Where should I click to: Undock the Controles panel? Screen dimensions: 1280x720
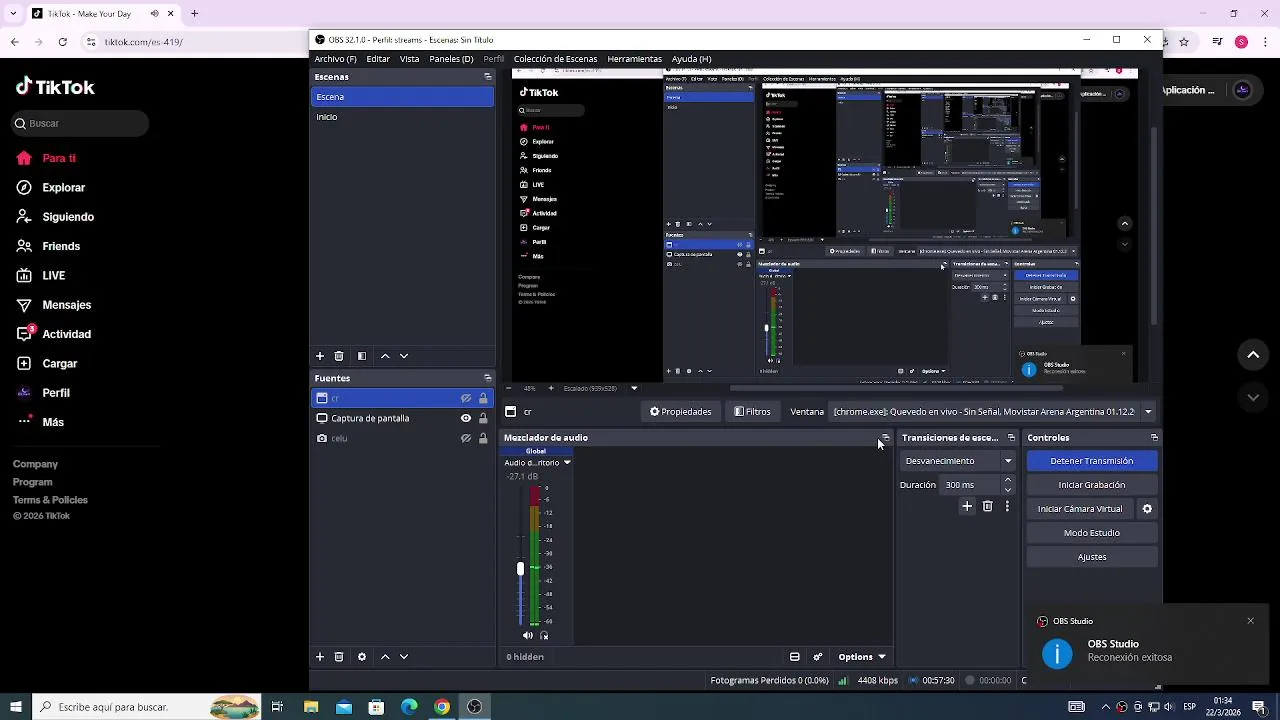point(1154,438)
